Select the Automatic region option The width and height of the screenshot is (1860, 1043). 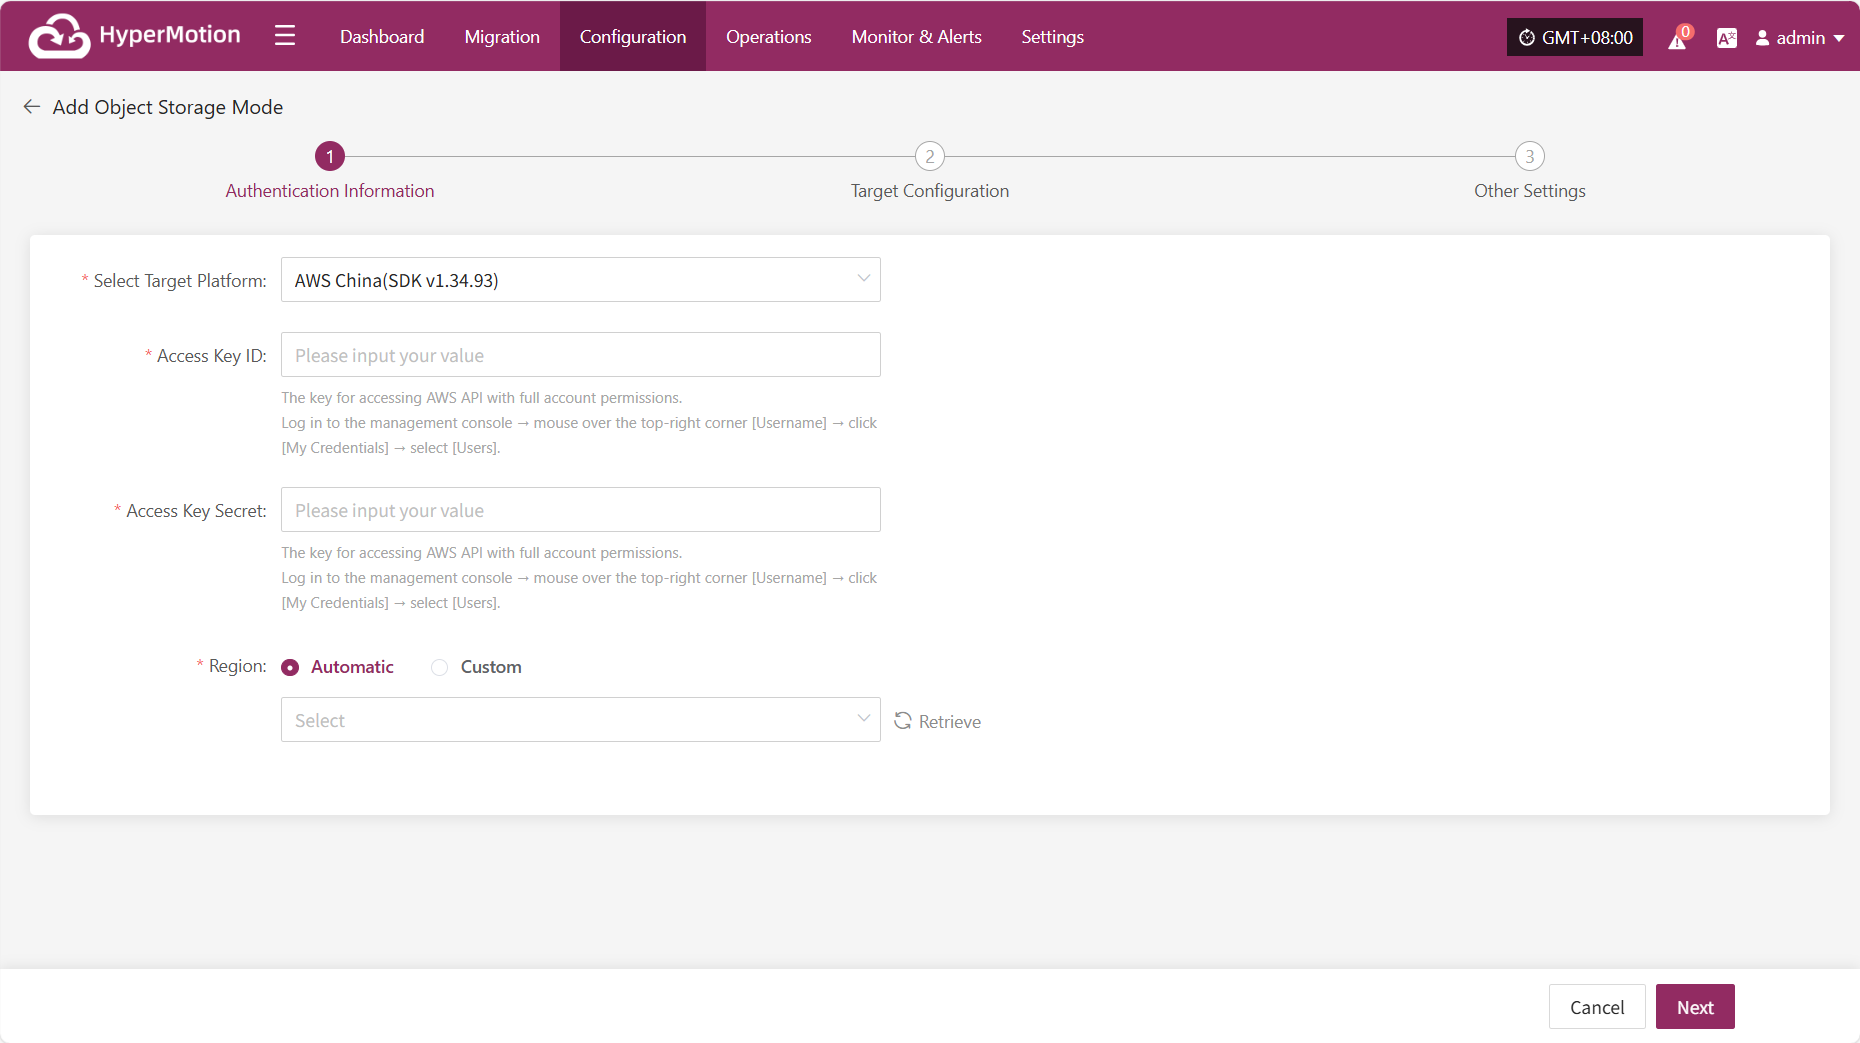(x=338, y=667)
